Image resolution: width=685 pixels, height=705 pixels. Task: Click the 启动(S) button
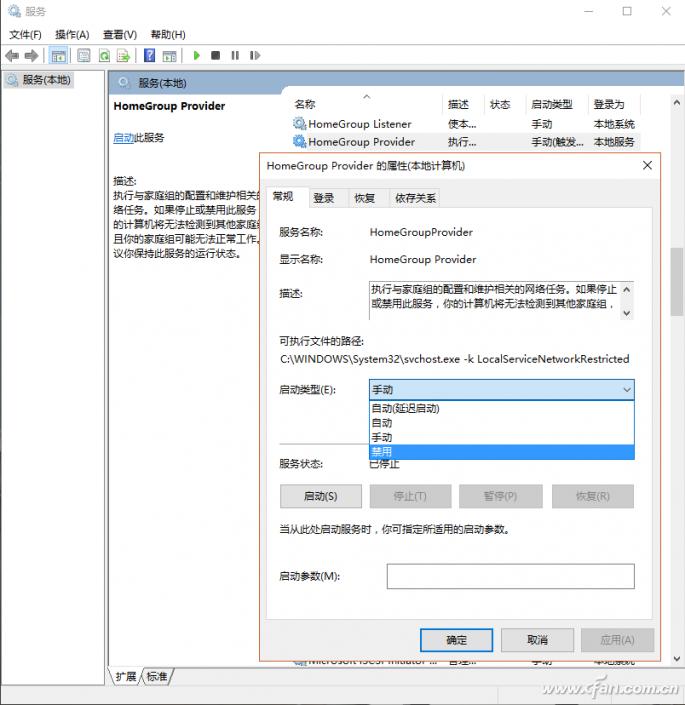coord(320,496)
